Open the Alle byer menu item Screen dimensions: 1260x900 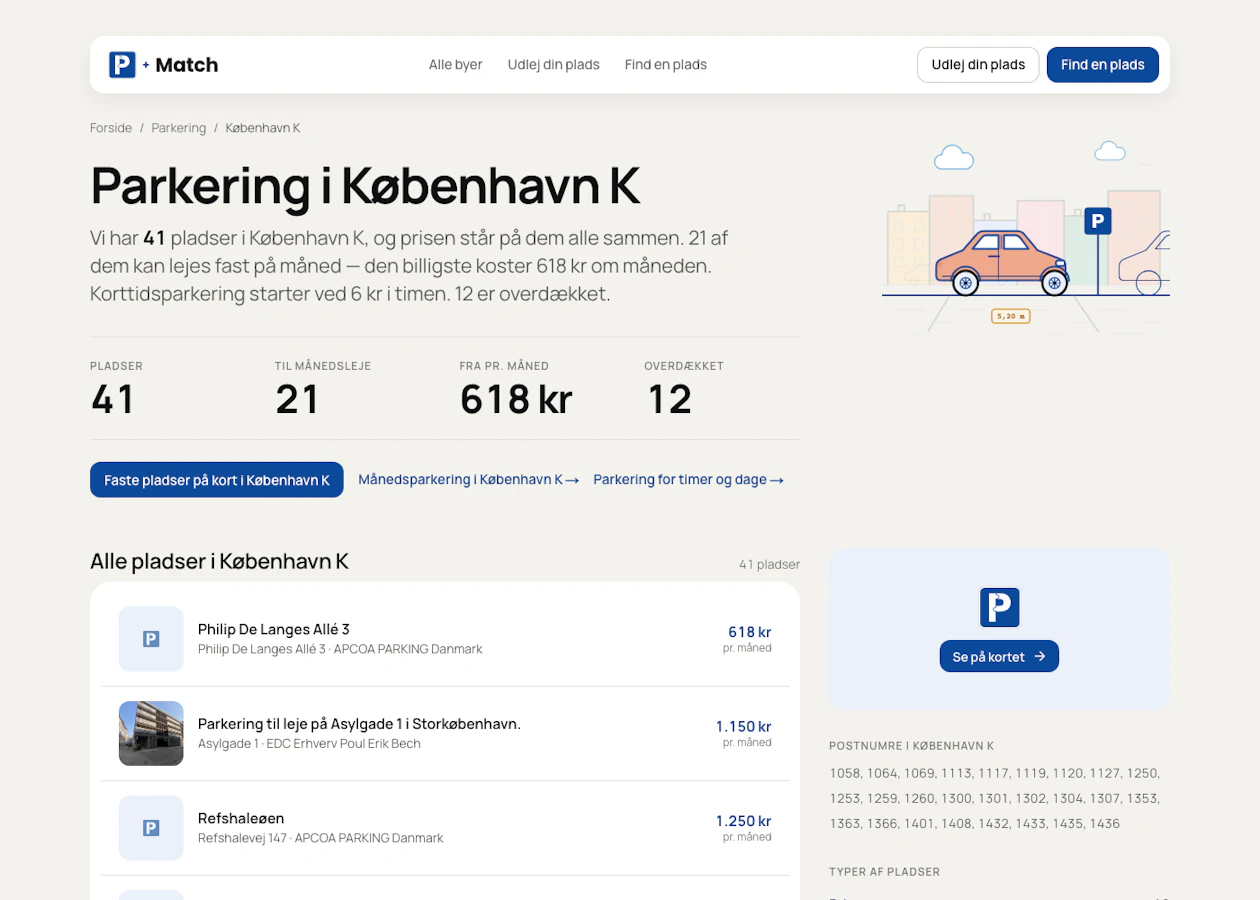click(456, 65)
